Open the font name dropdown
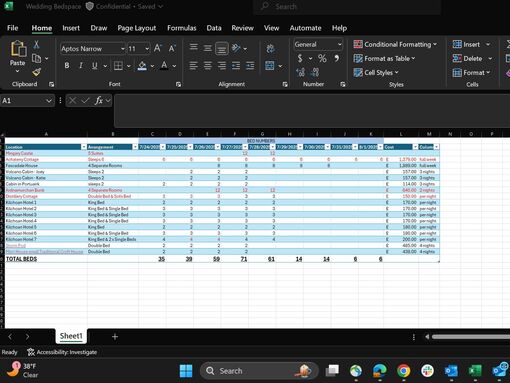Image resolution: width=510 pixels, height=383 pixels. (x=123, y=49)
